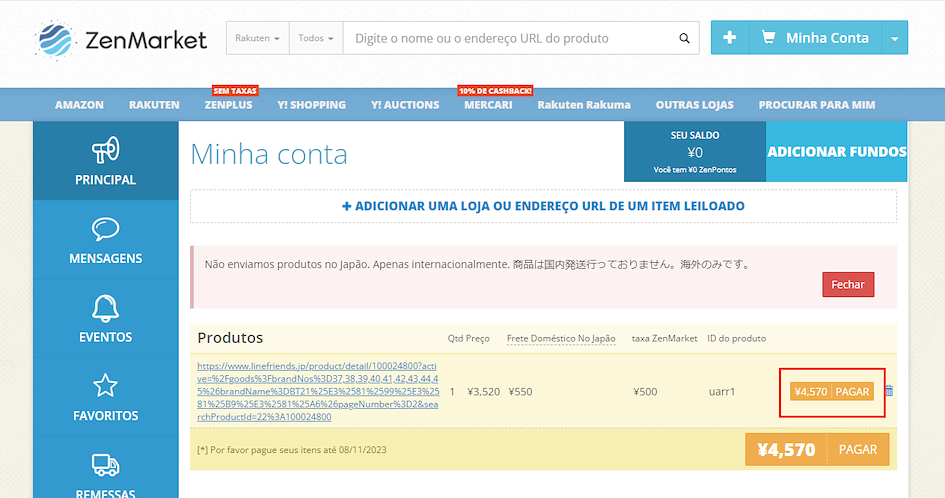The height and width of the screenshot is (498, 945).
Task: Delete the product with the trash icon
Action: point(889,391)
